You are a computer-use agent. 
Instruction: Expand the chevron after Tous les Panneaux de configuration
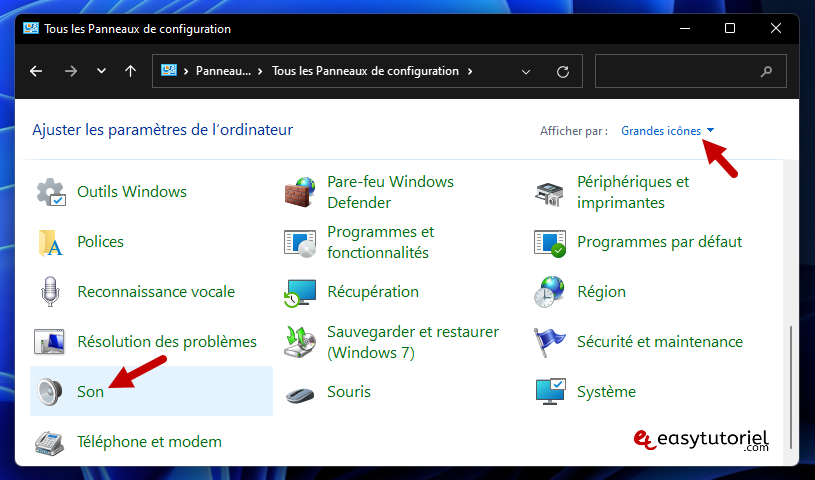470,71
